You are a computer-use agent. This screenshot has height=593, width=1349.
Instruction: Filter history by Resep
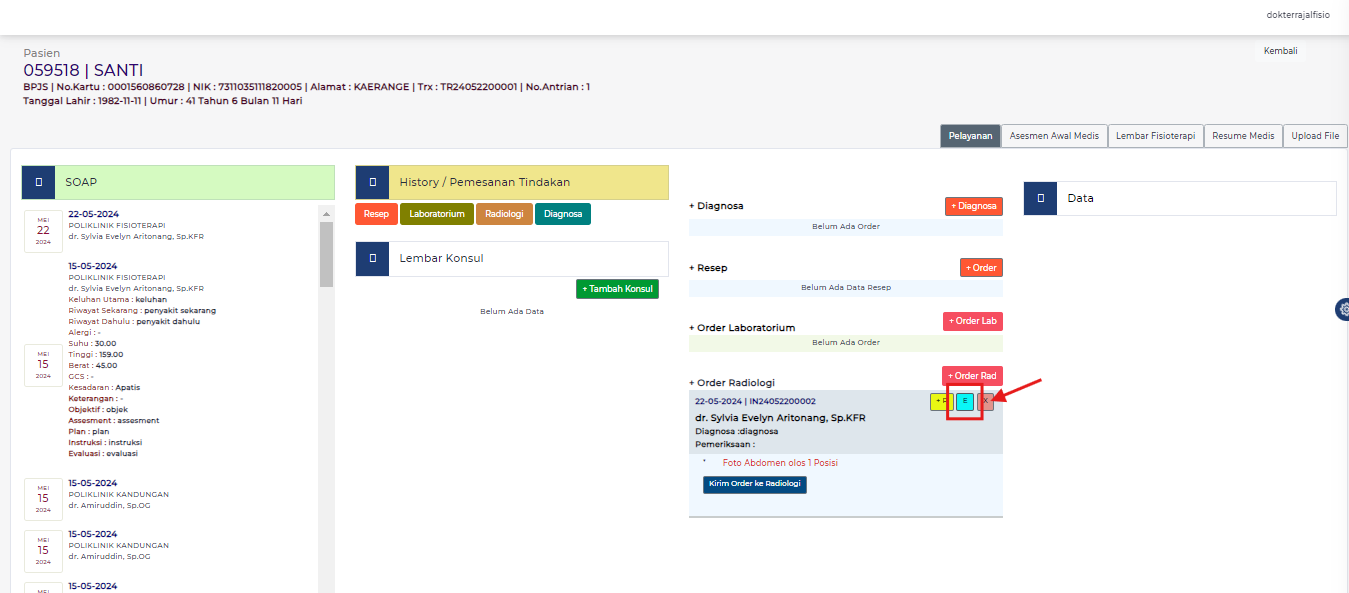[376, 213]
